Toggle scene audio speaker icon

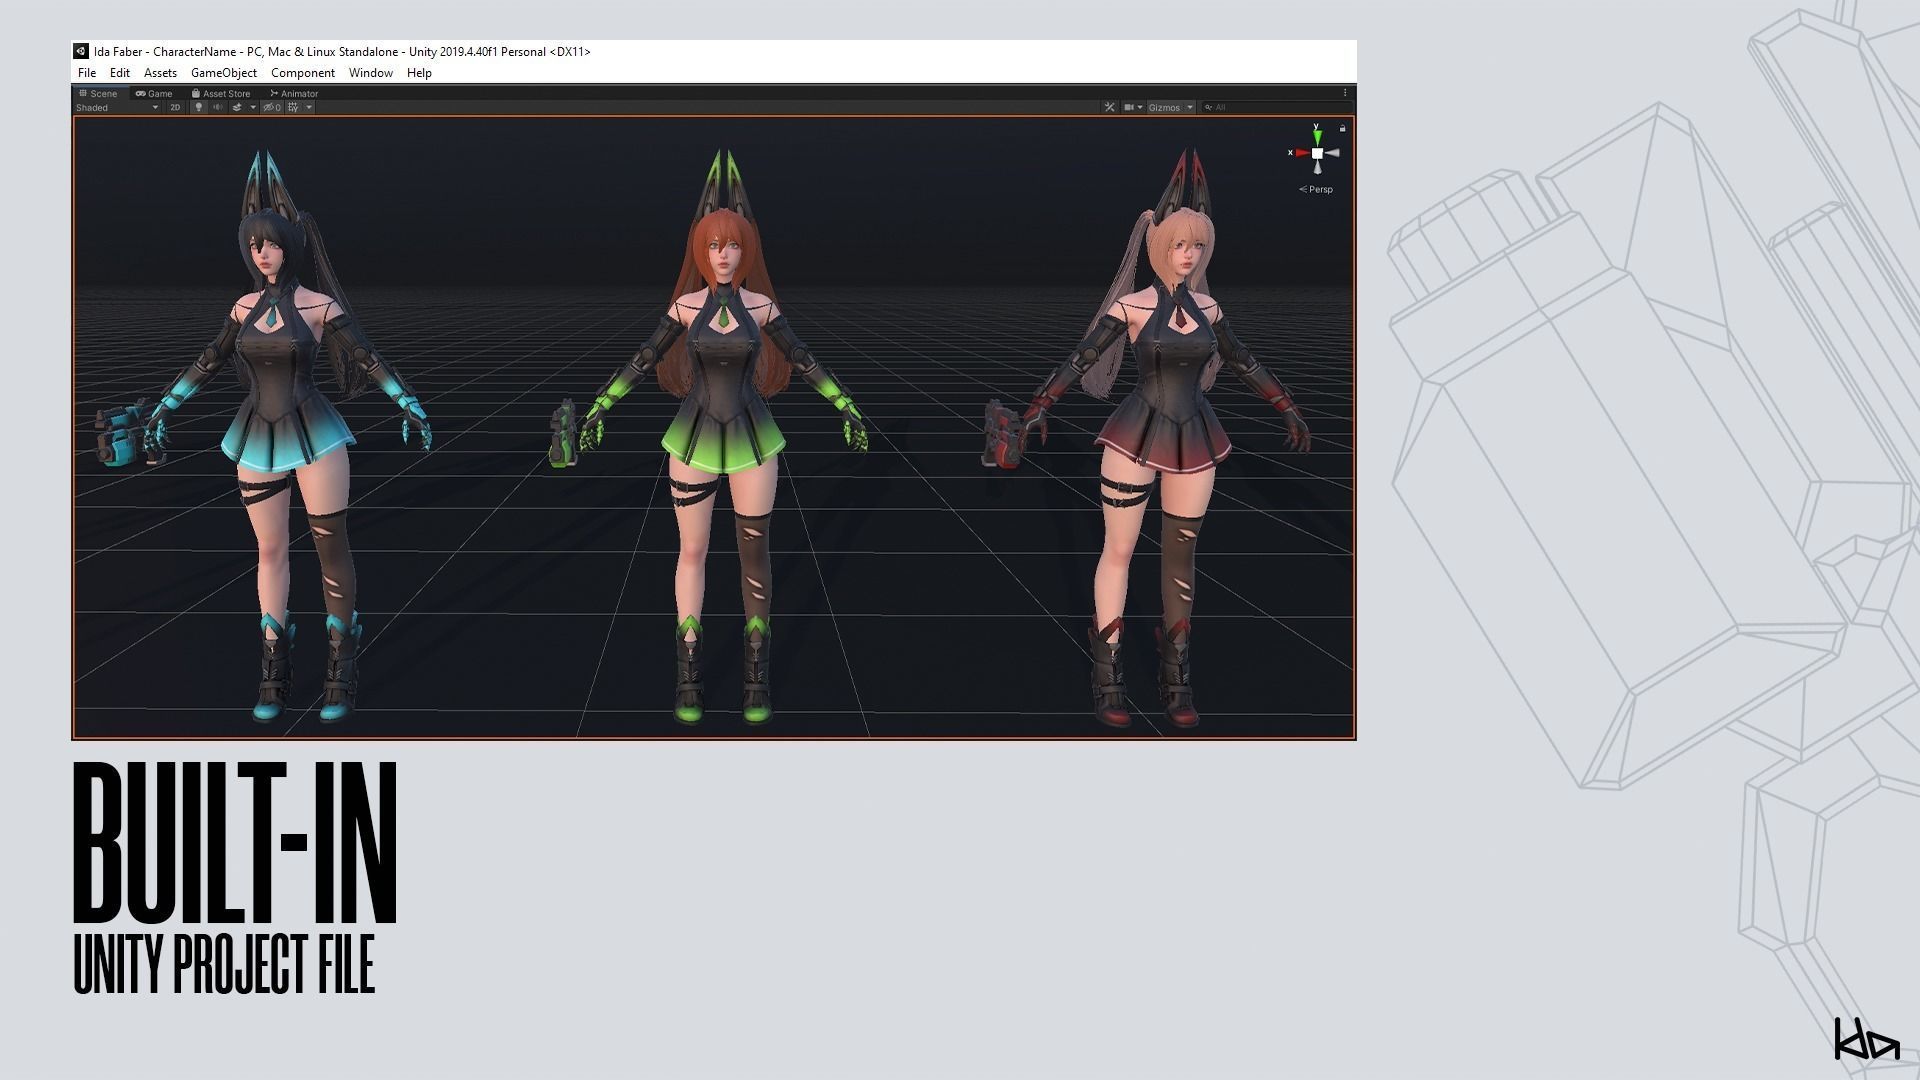point(217,107)
